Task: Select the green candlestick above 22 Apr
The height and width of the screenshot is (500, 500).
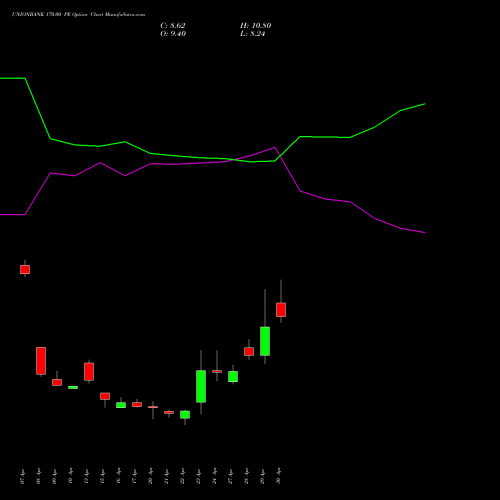Action: (185, 415)
